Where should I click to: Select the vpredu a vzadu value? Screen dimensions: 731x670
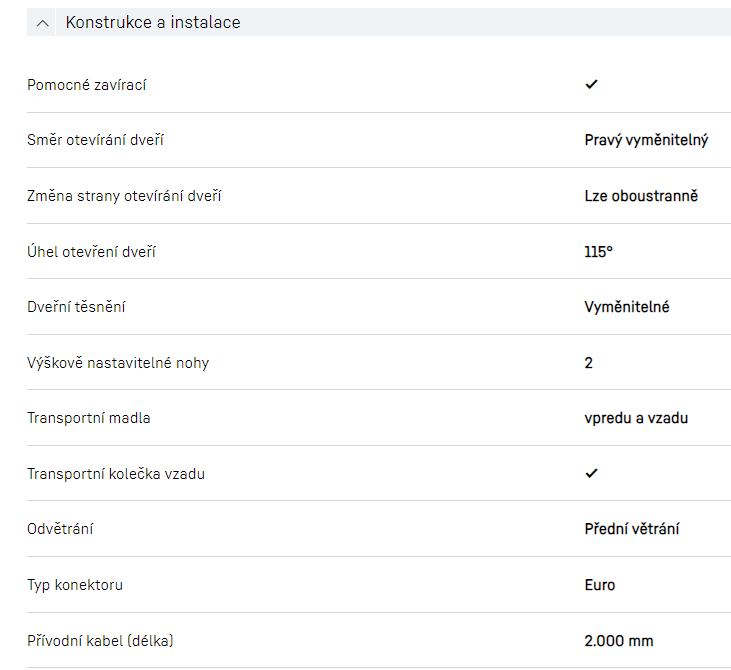pos(636,418)
